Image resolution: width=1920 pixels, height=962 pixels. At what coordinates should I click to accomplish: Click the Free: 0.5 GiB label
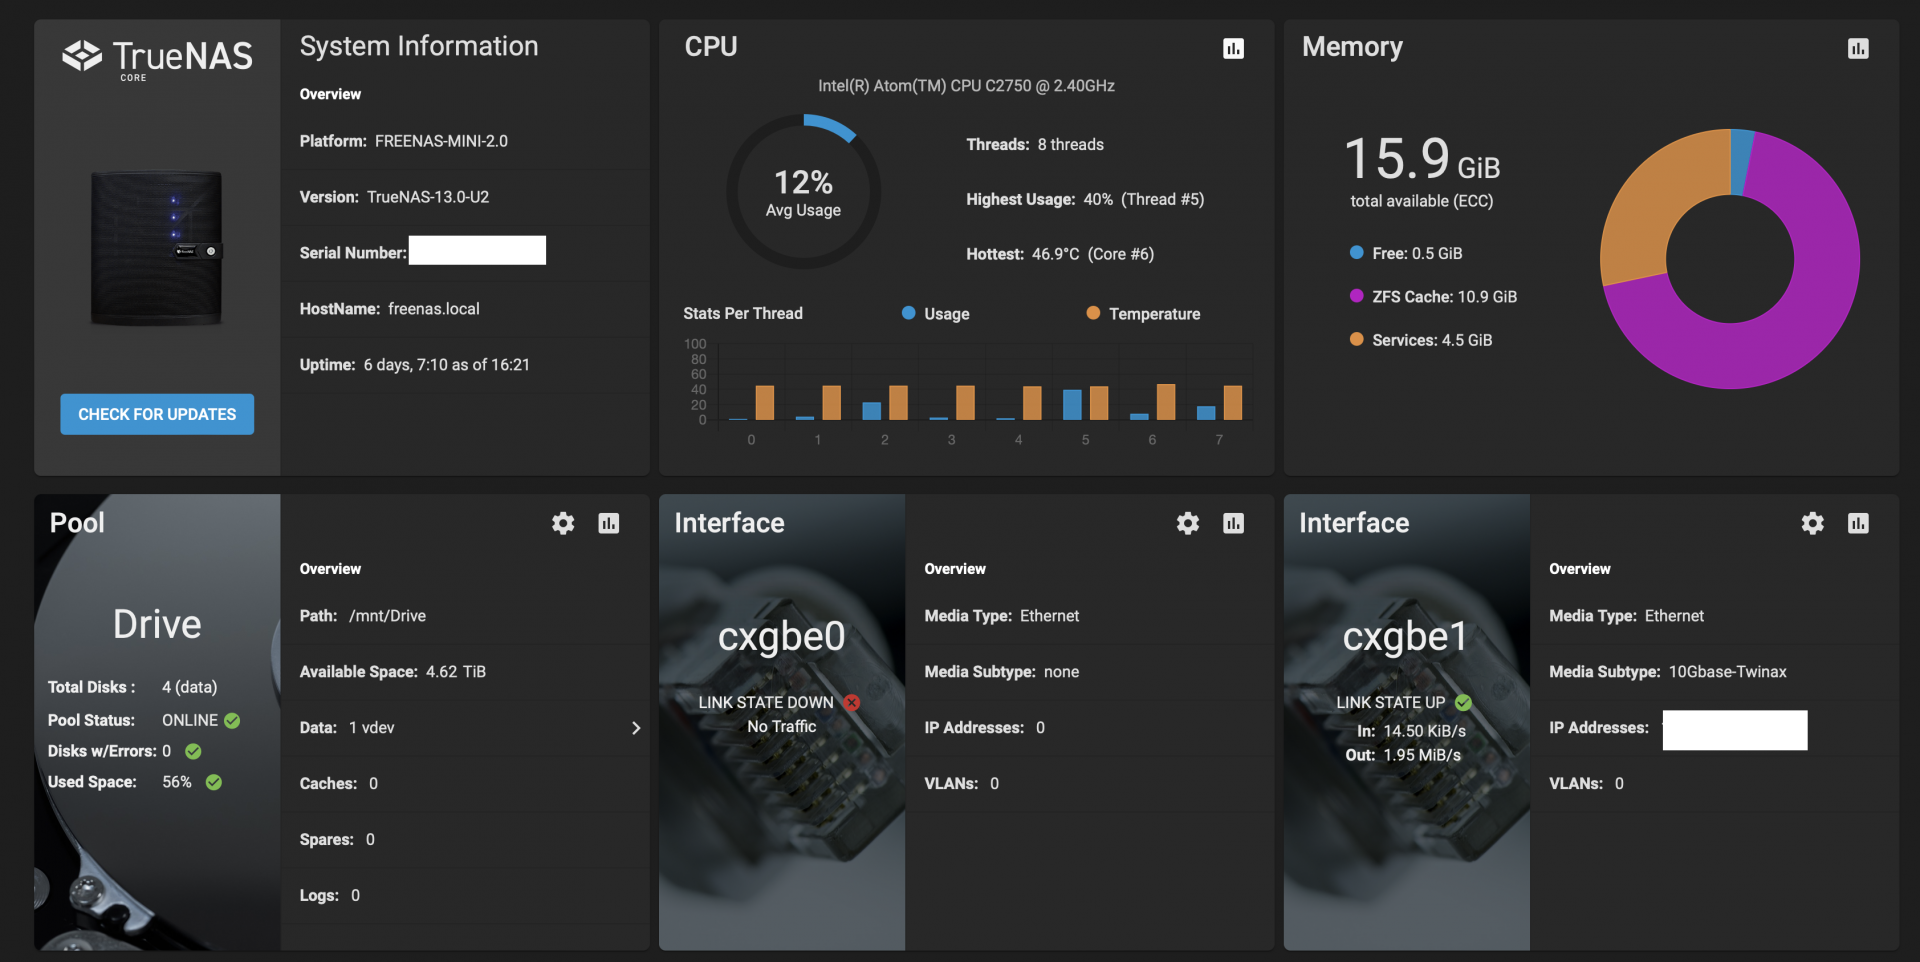pos(1417,254)
